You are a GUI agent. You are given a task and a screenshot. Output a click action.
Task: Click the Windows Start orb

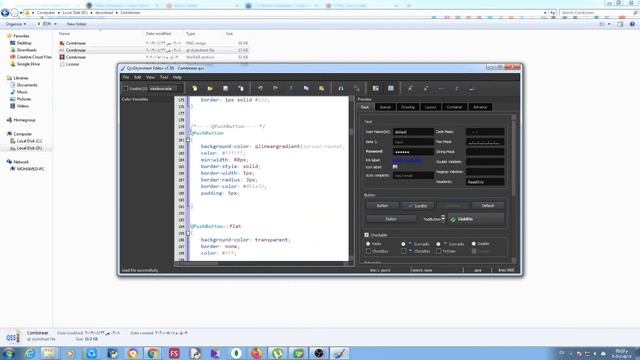tap(9, 353)
